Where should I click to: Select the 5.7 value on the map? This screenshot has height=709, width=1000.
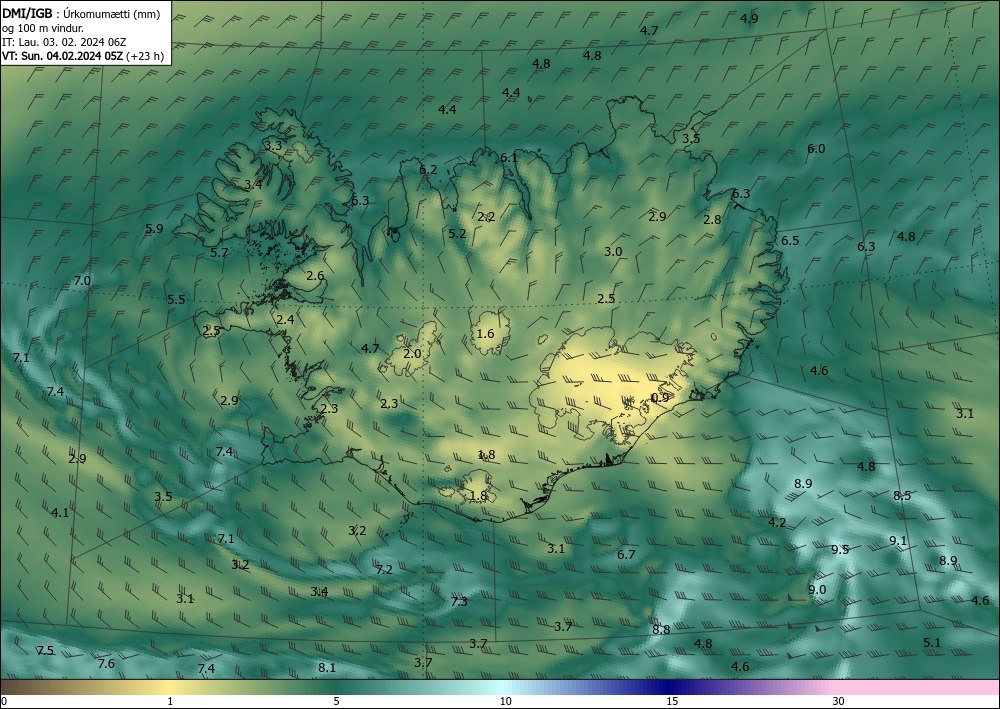tap(219, 252)
